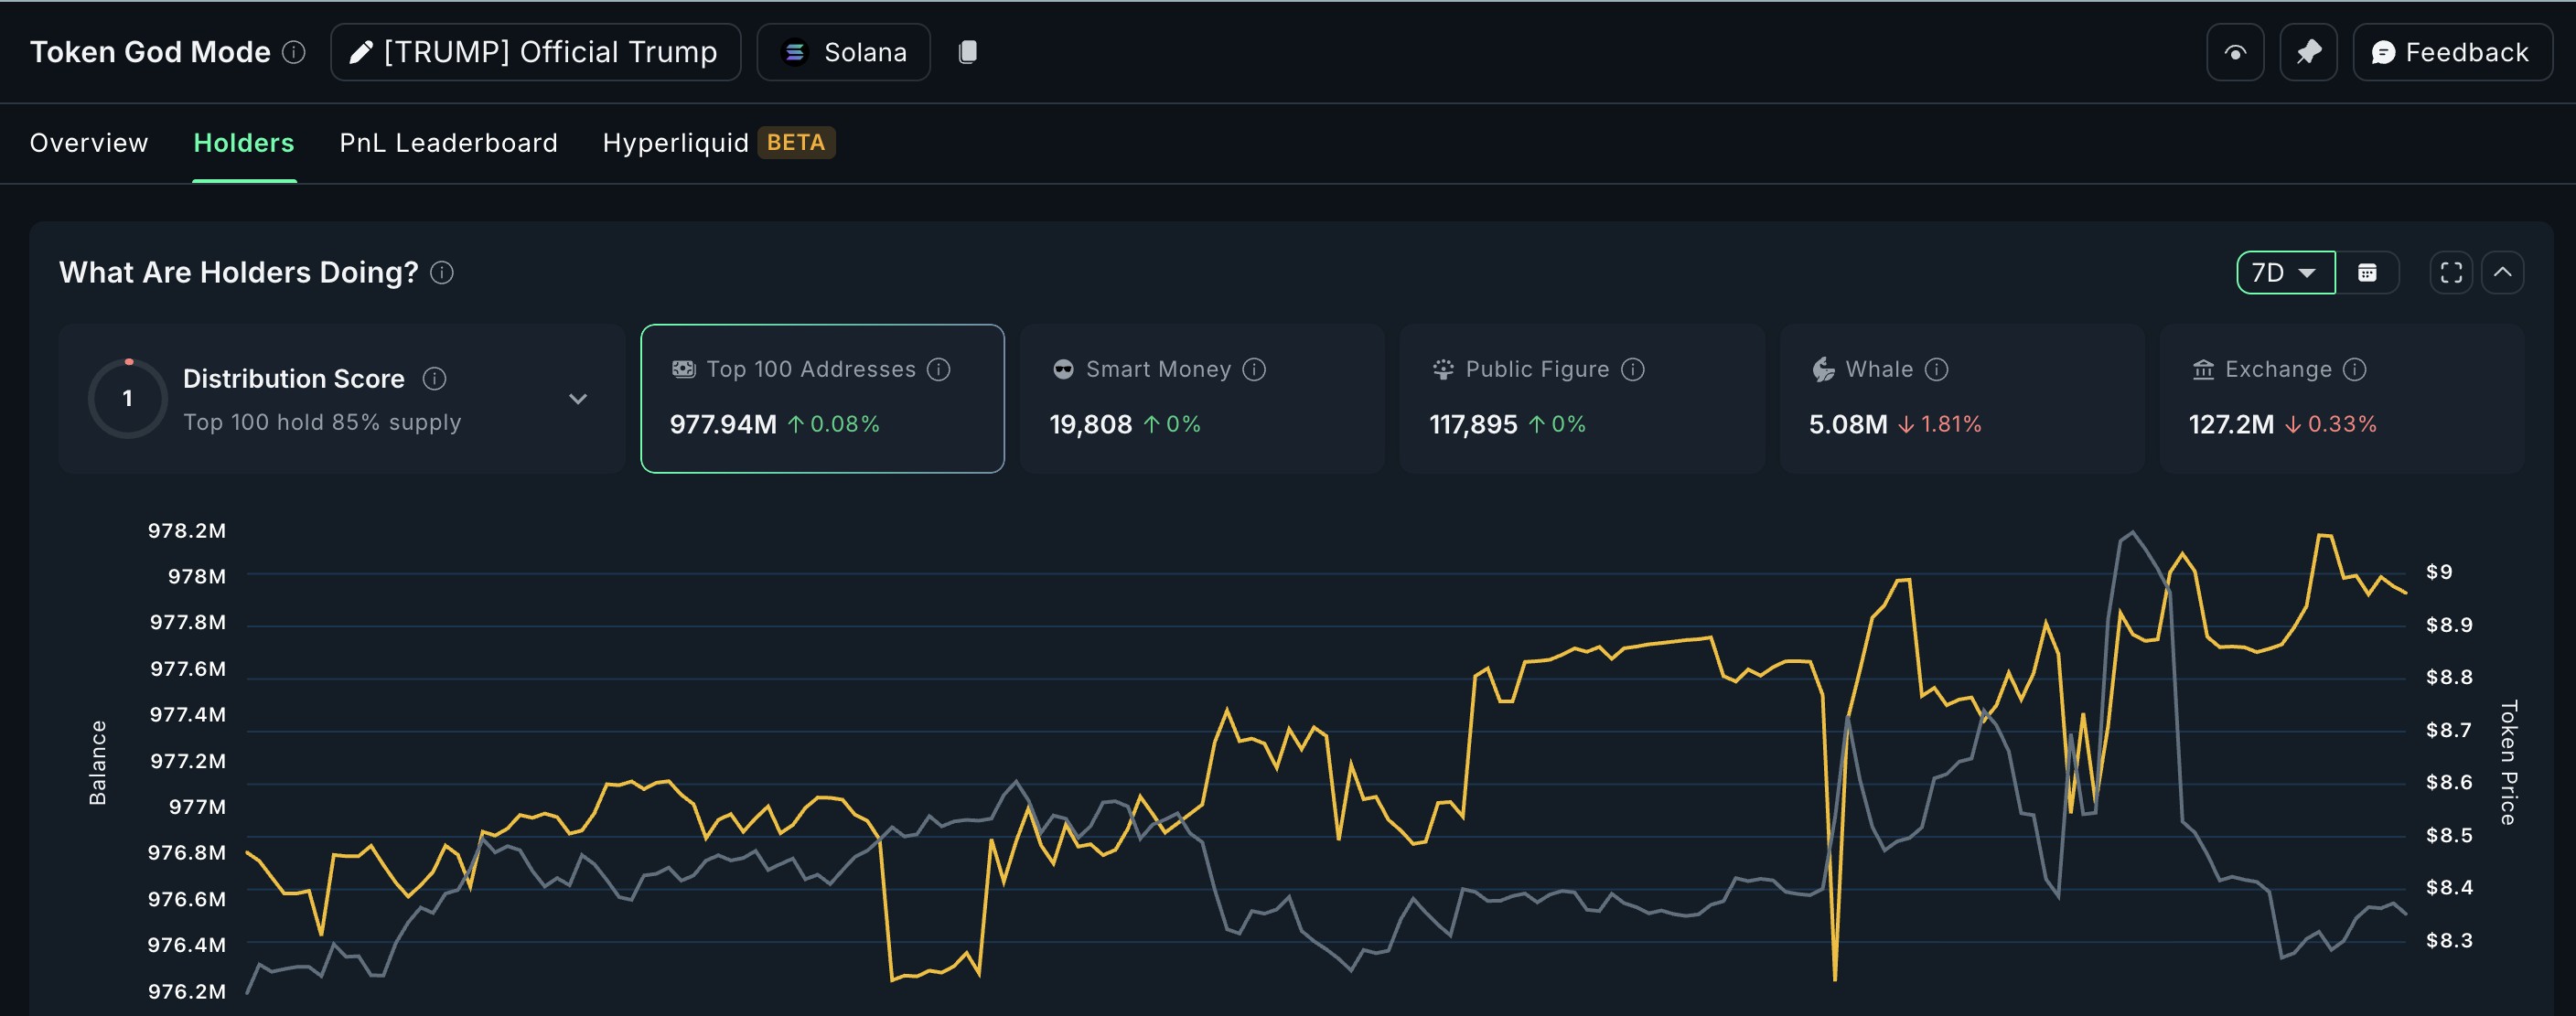Click the $9 Token Price axis label

(x=2439, y=572)
